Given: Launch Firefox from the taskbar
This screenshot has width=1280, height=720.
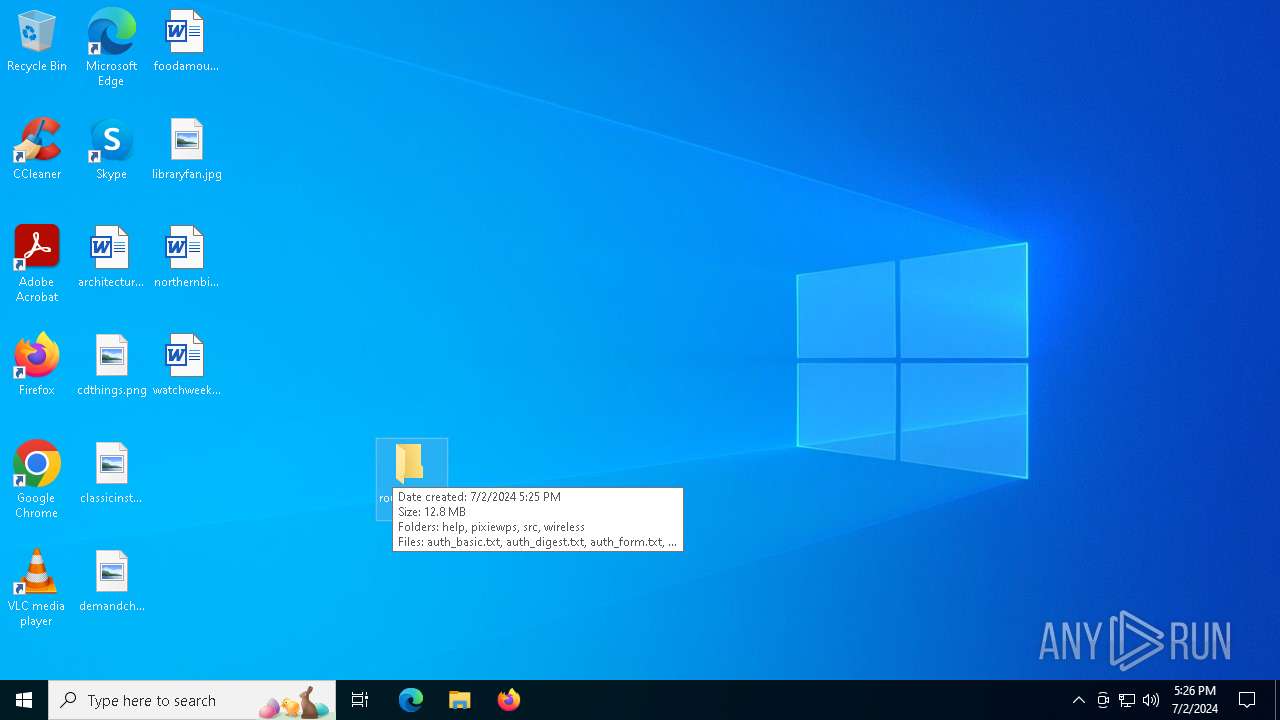Looking at the screenshot, I should pos(509,700).
